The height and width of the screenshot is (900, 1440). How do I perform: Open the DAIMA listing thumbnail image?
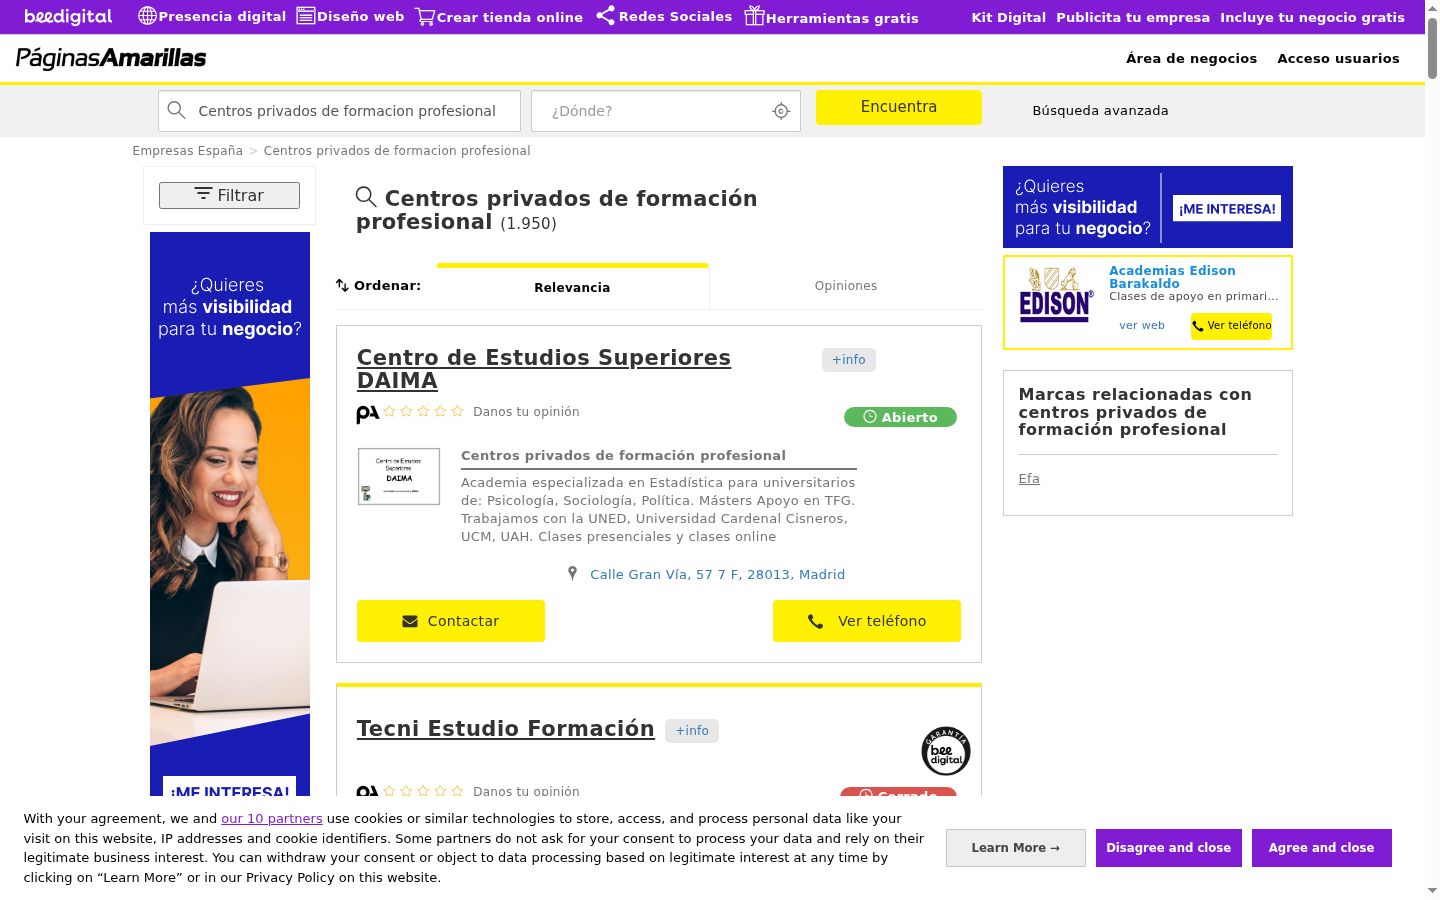399,476
